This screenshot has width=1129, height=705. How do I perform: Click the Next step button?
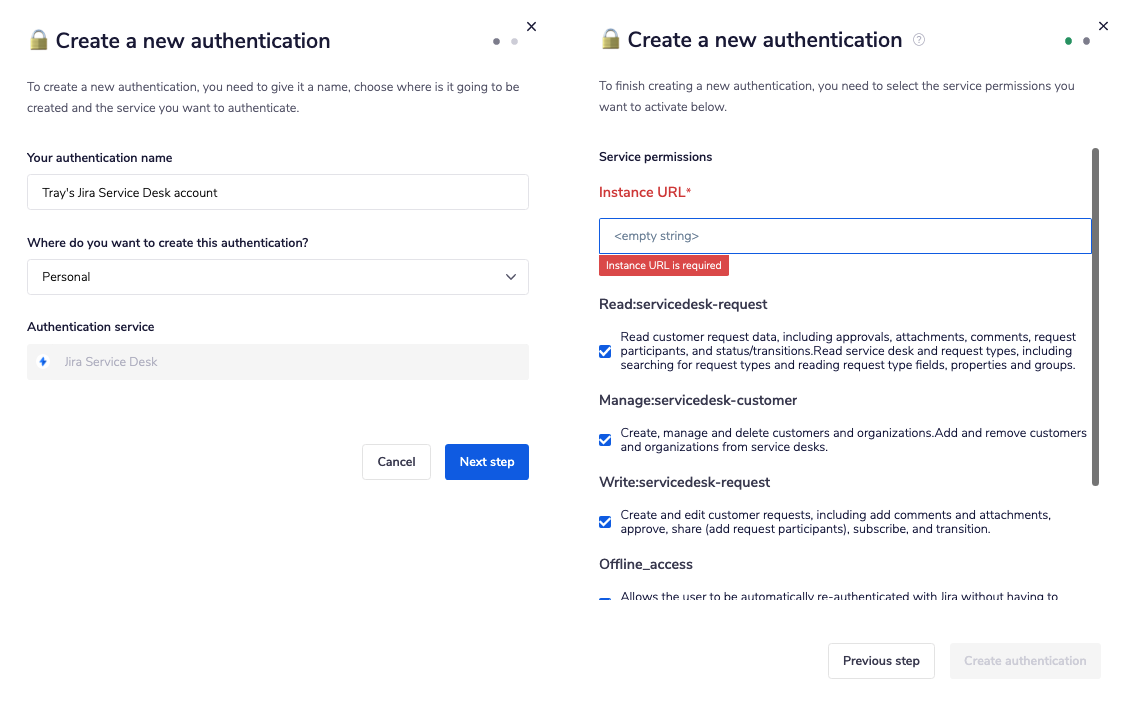click(x=486, y=462)
